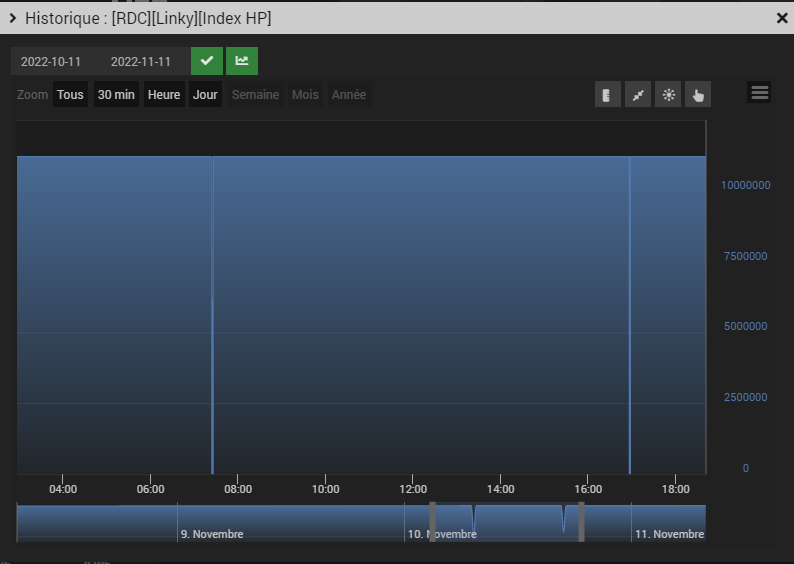The image size is (794, 564).
Task: Toggle the stacked column display icon
Action: 607,95
